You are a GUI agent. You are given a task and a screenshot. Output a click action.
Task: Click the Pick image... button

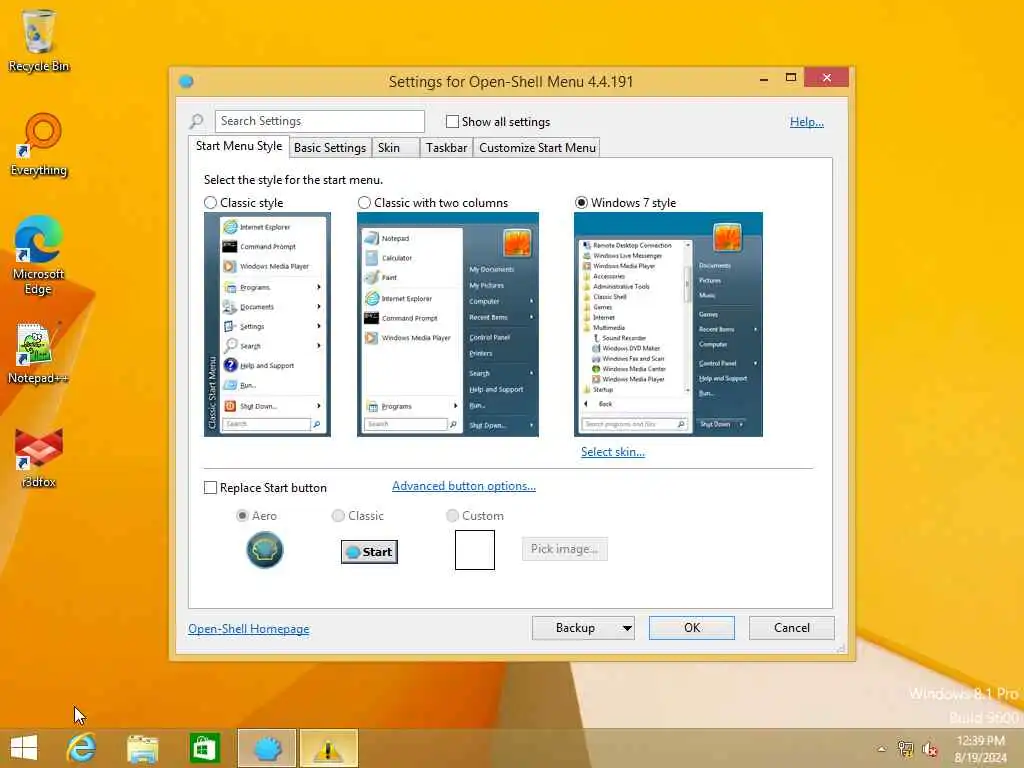tap(564, 549)
